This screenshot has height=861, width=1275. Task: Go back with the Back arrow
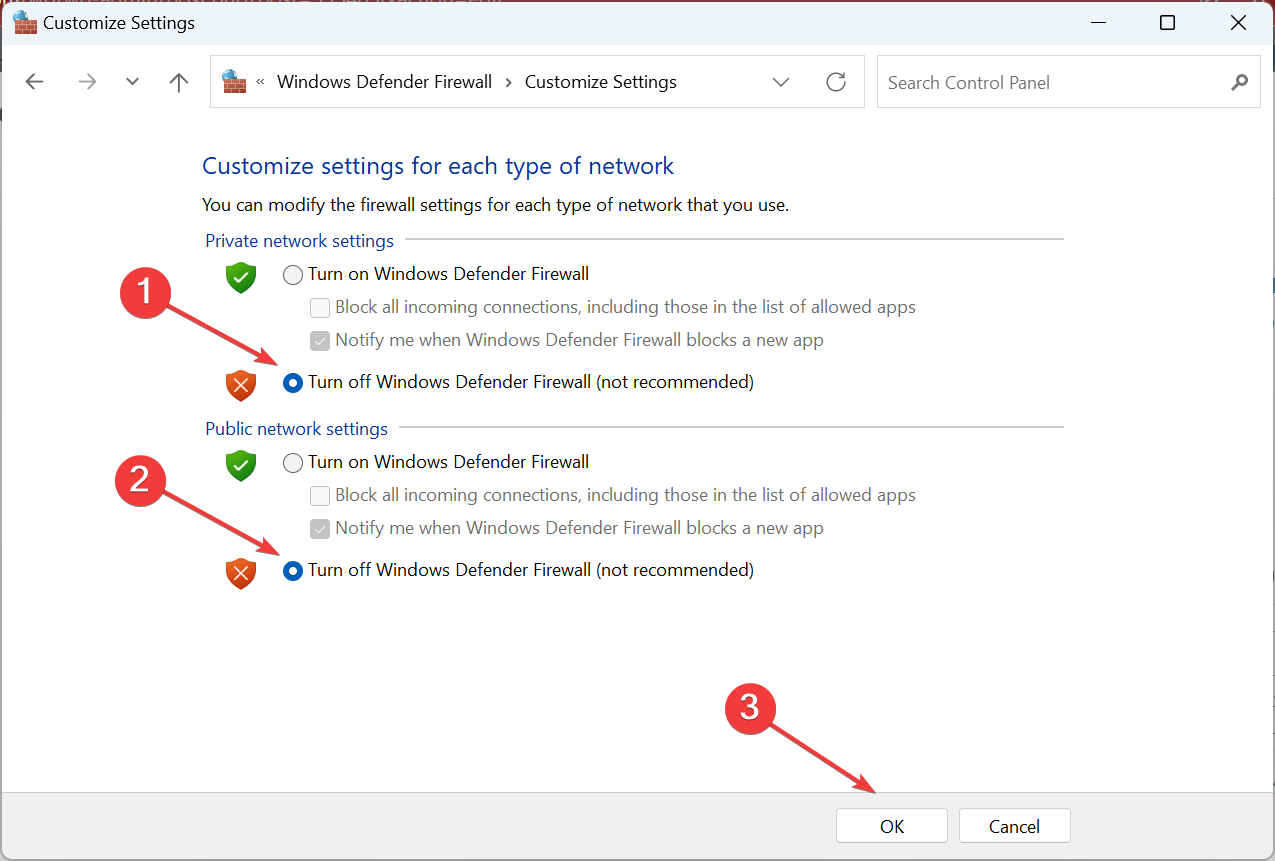point(35,82)
